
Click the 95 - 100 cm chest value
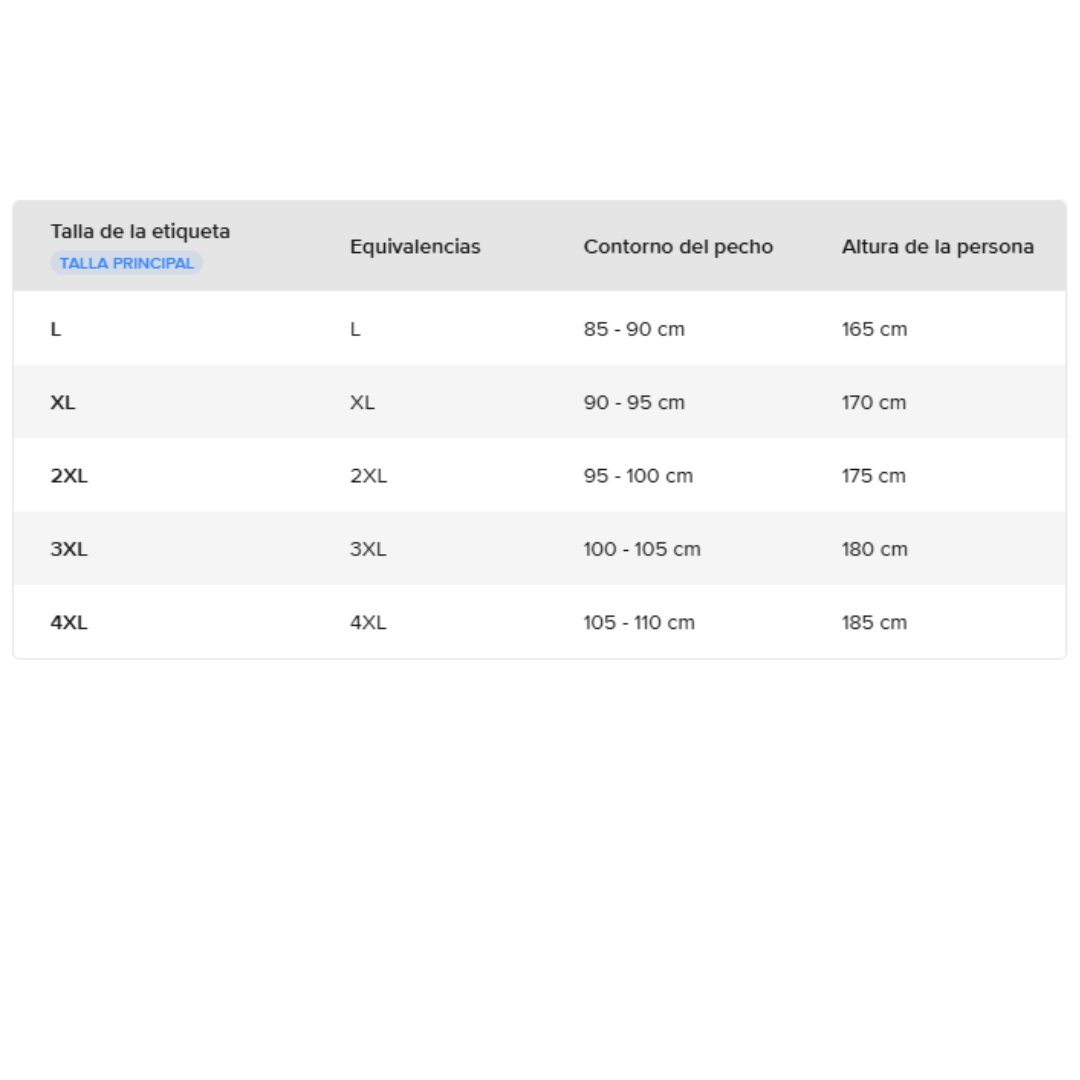[x=638, y=476]
